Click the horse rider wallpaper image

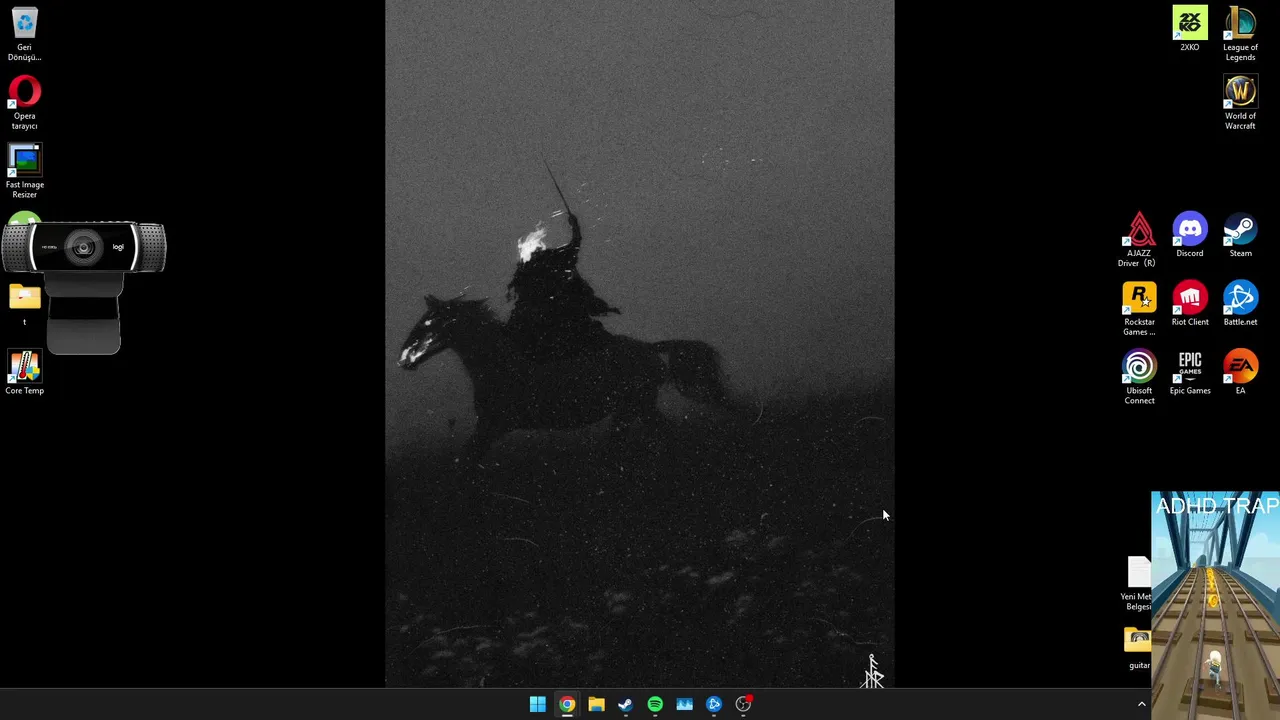640,344
